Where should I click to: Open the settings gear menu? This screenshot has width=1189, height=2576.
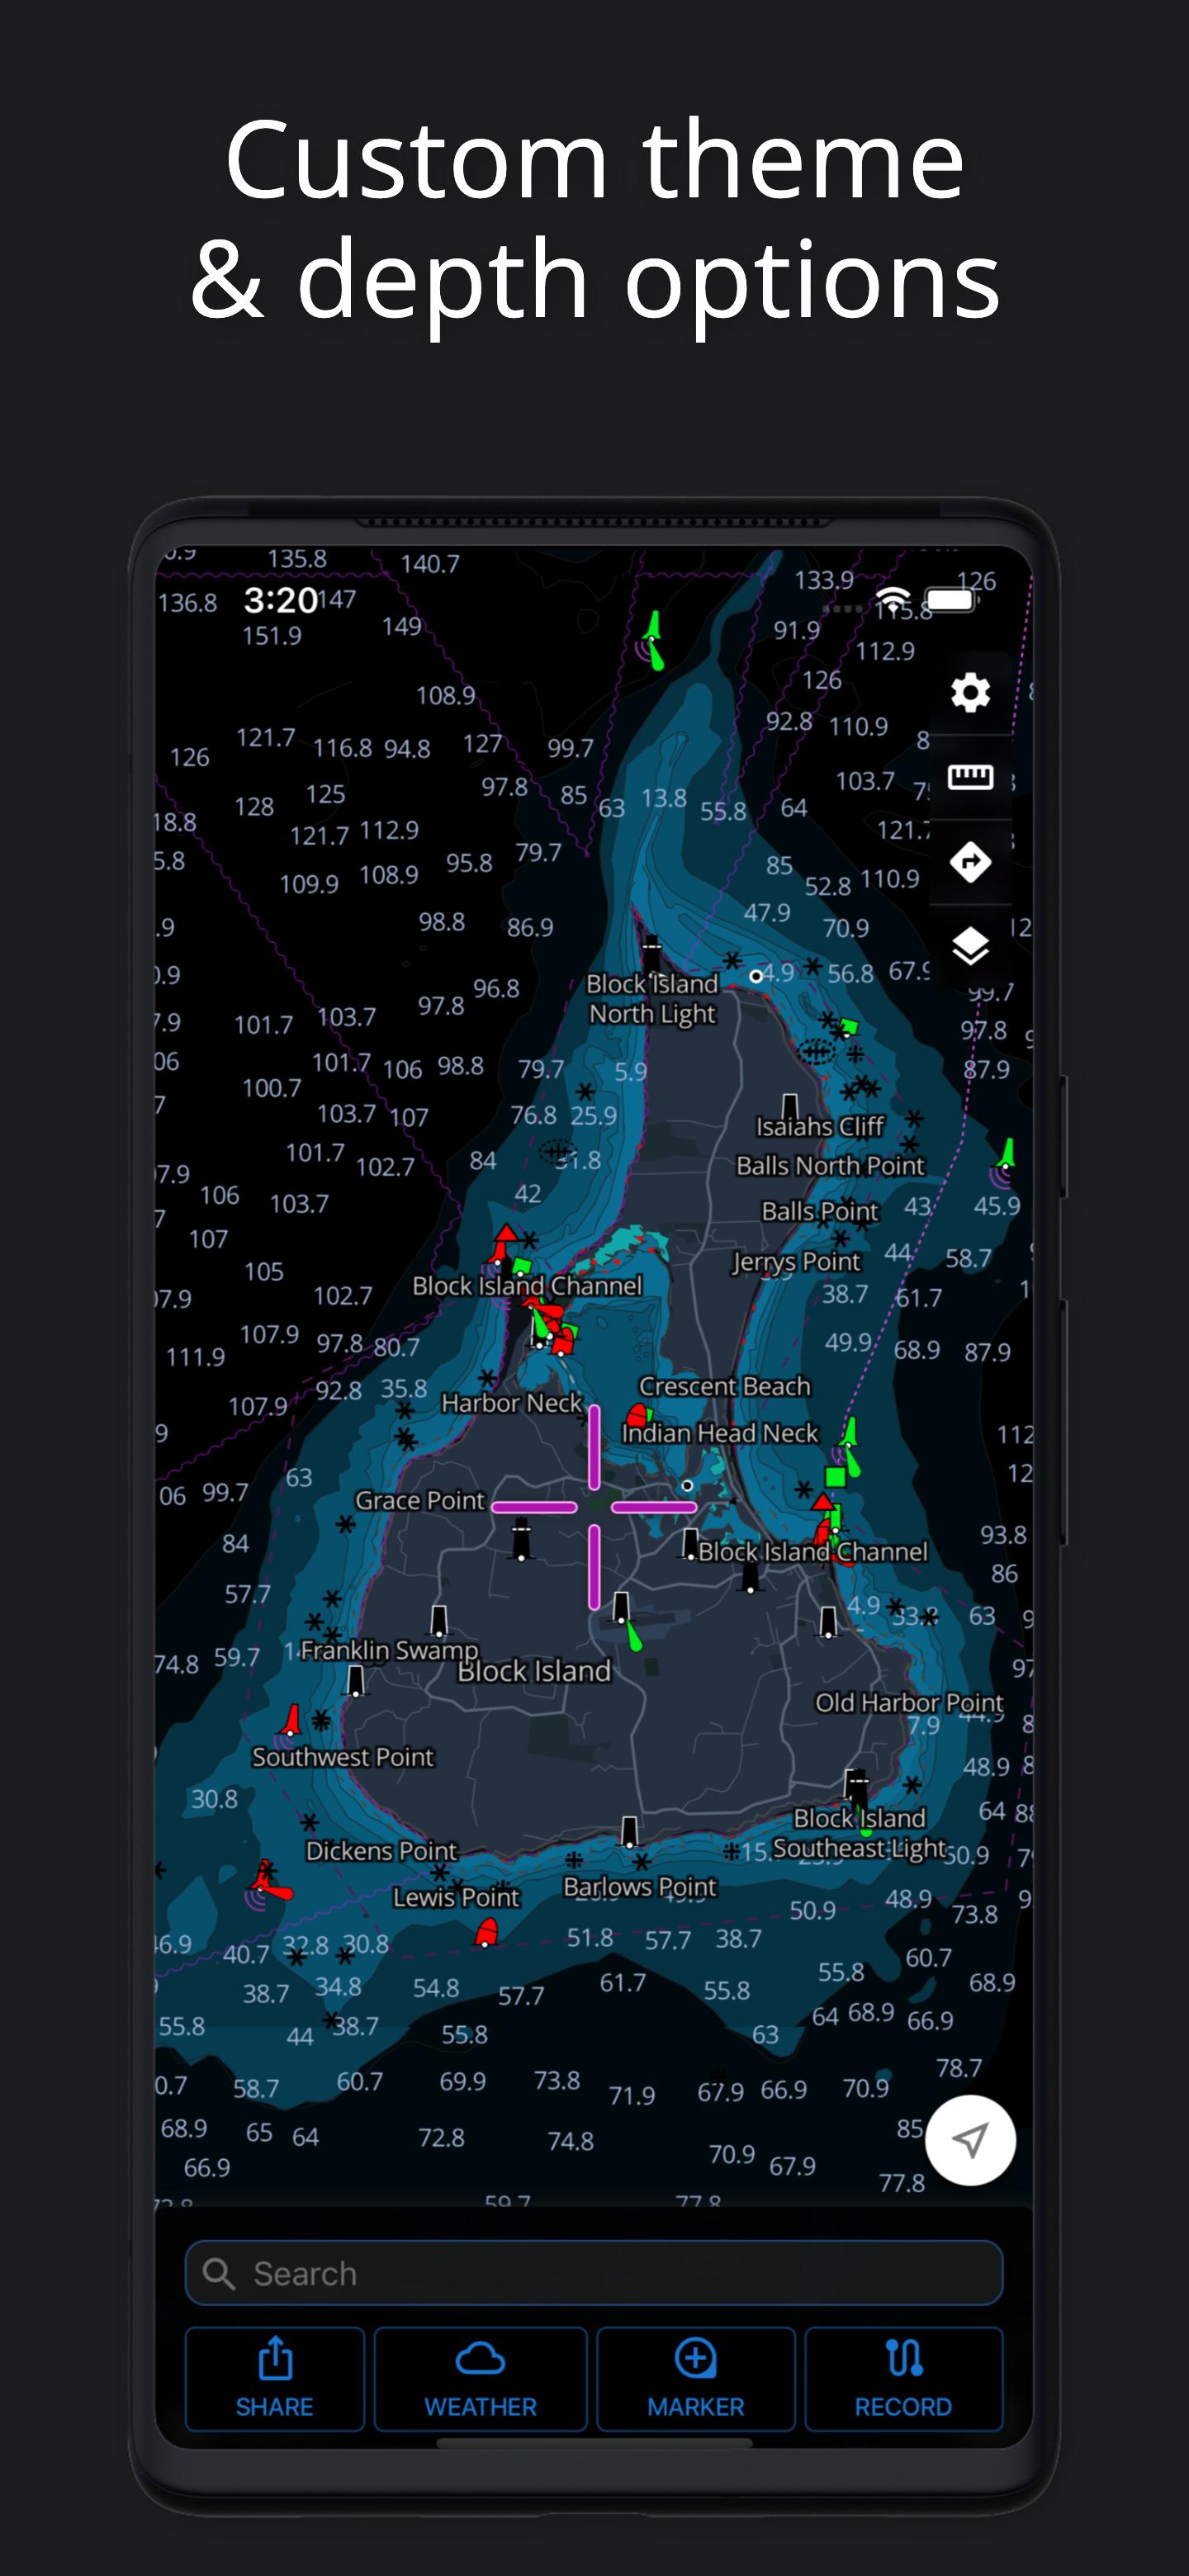click(x=969, y=692)
